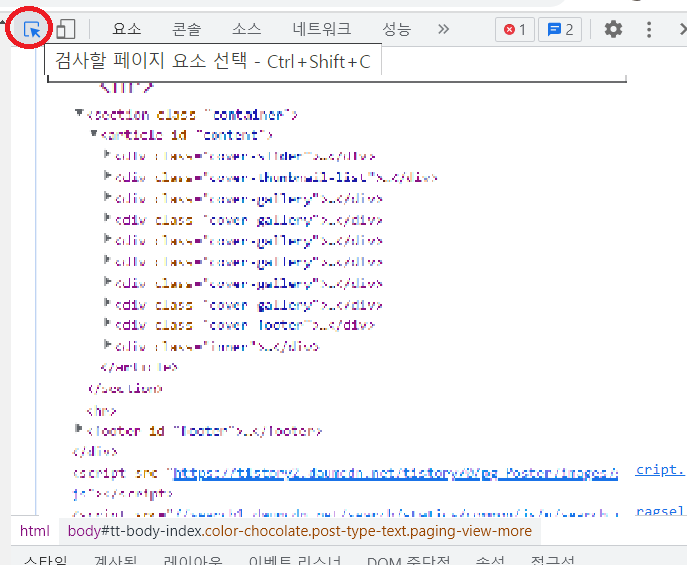687x565 pixels.
Task: Open the issues badge showing 2
Action: pyautogui.click(x=560, y=30)
